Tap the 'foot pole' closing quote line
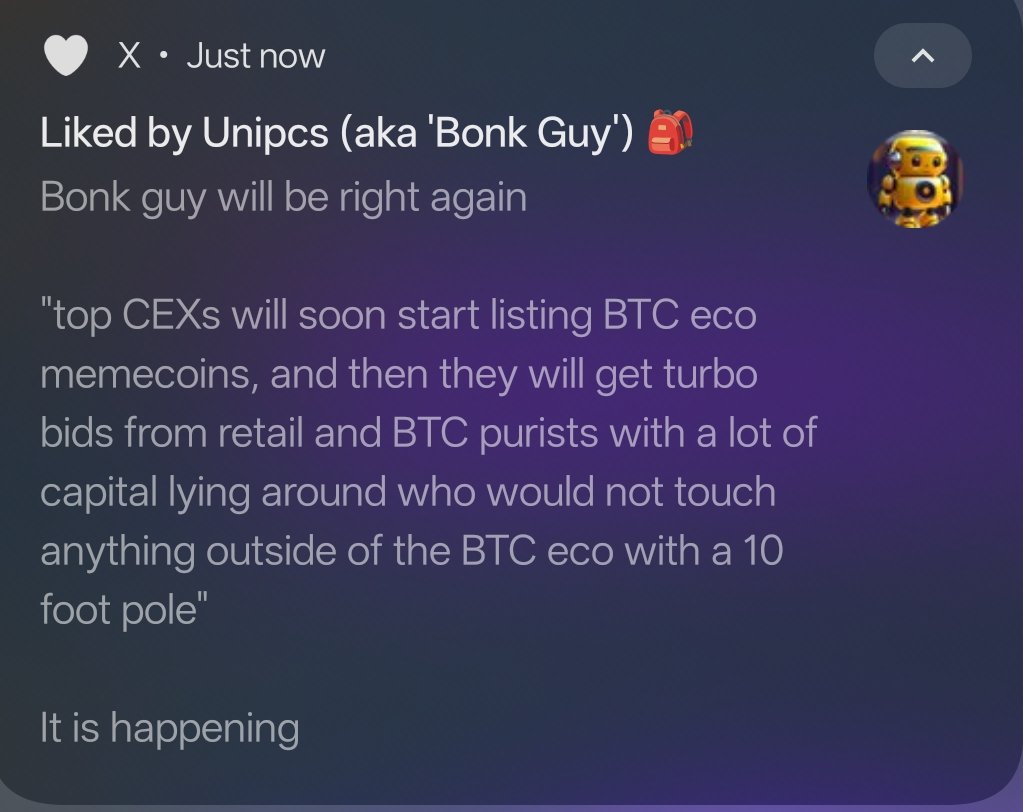 (x=124, y=610)
